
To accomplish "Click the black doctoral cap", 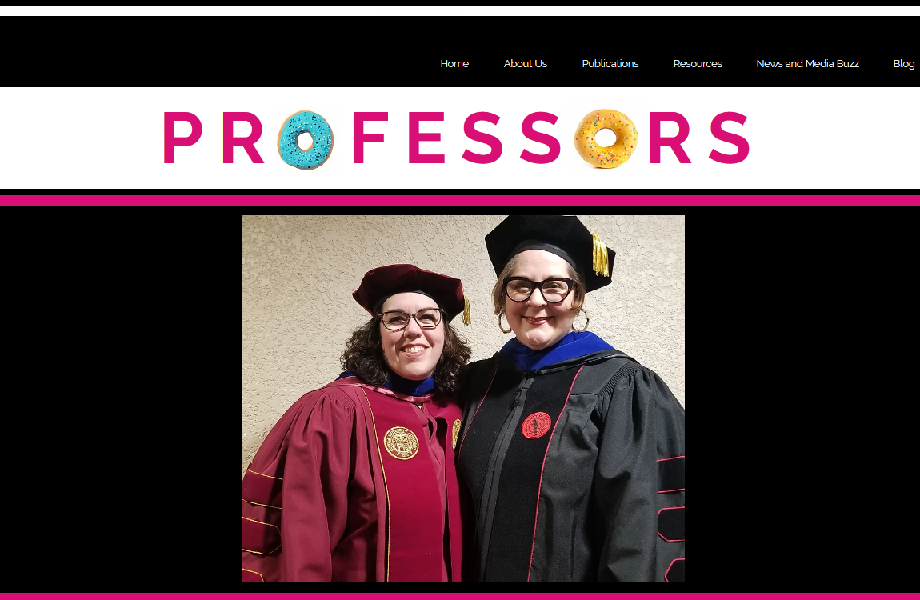I will [x=550, y=248].
